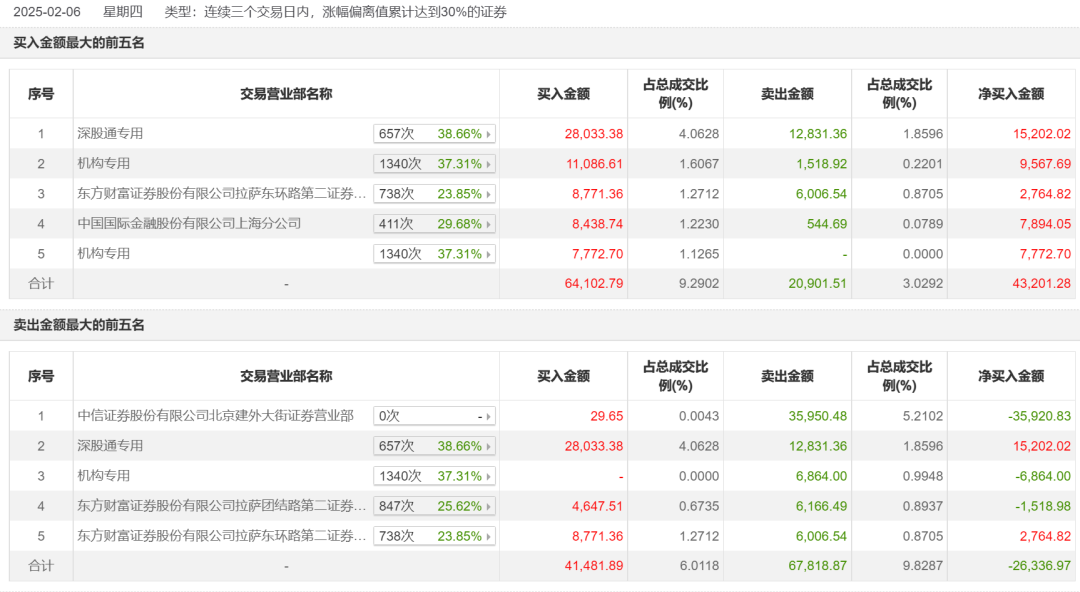Click the 2025-02-06 date text

tap(45, 12)
